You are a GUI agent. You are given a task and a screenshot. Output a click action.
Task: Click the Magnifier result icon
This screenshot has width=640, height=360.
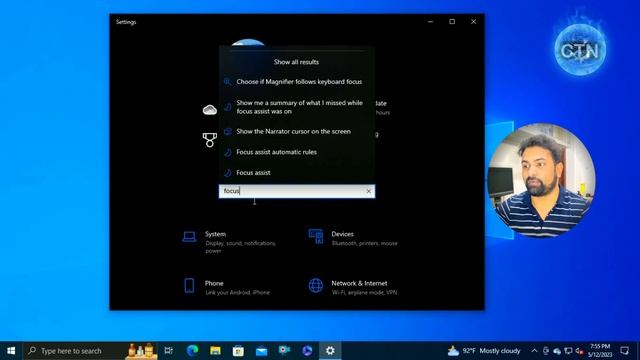[228, 82]
